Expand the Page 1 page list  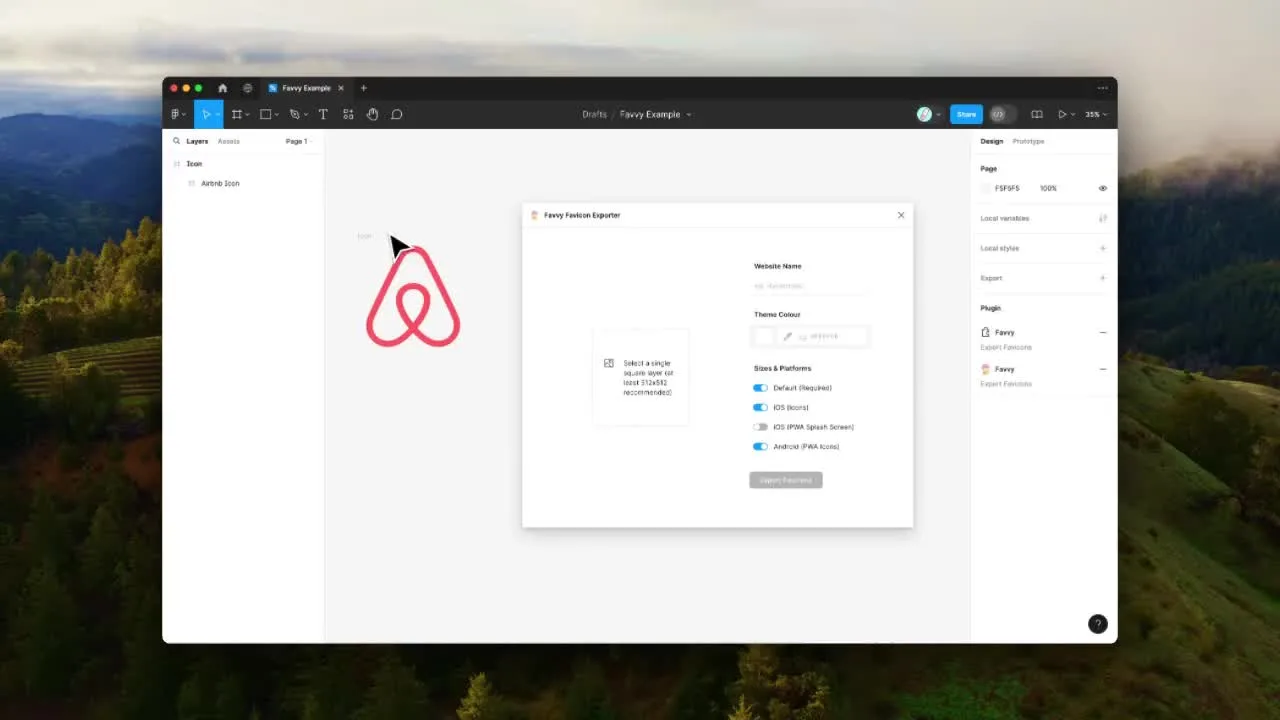click(298, 141)
